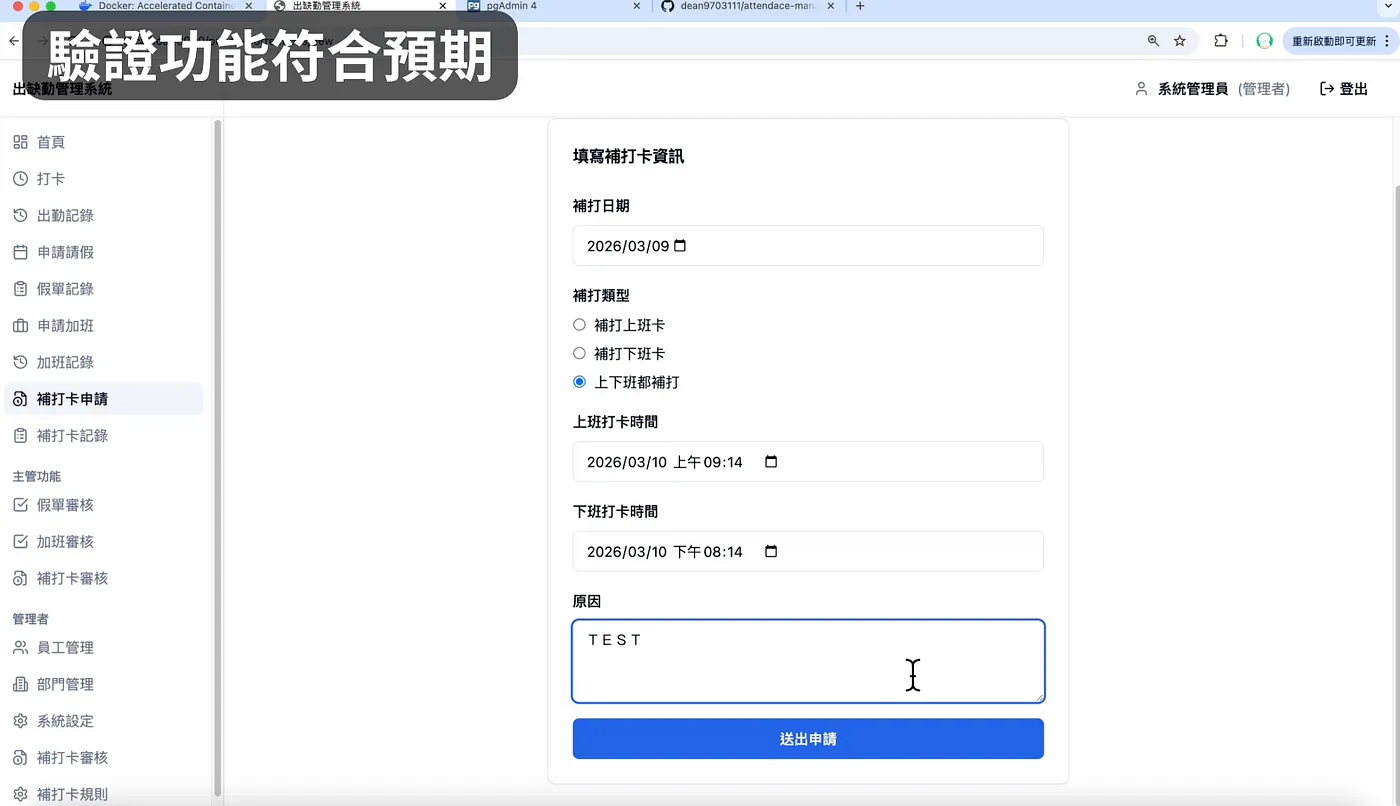Close the pgAdmin 4 tab

pos(637,6)
